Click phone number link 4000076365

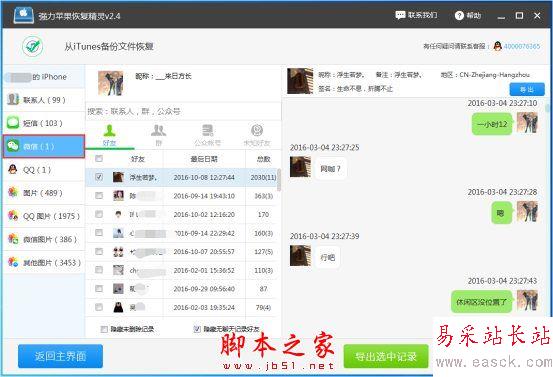[x=522, y=46]
